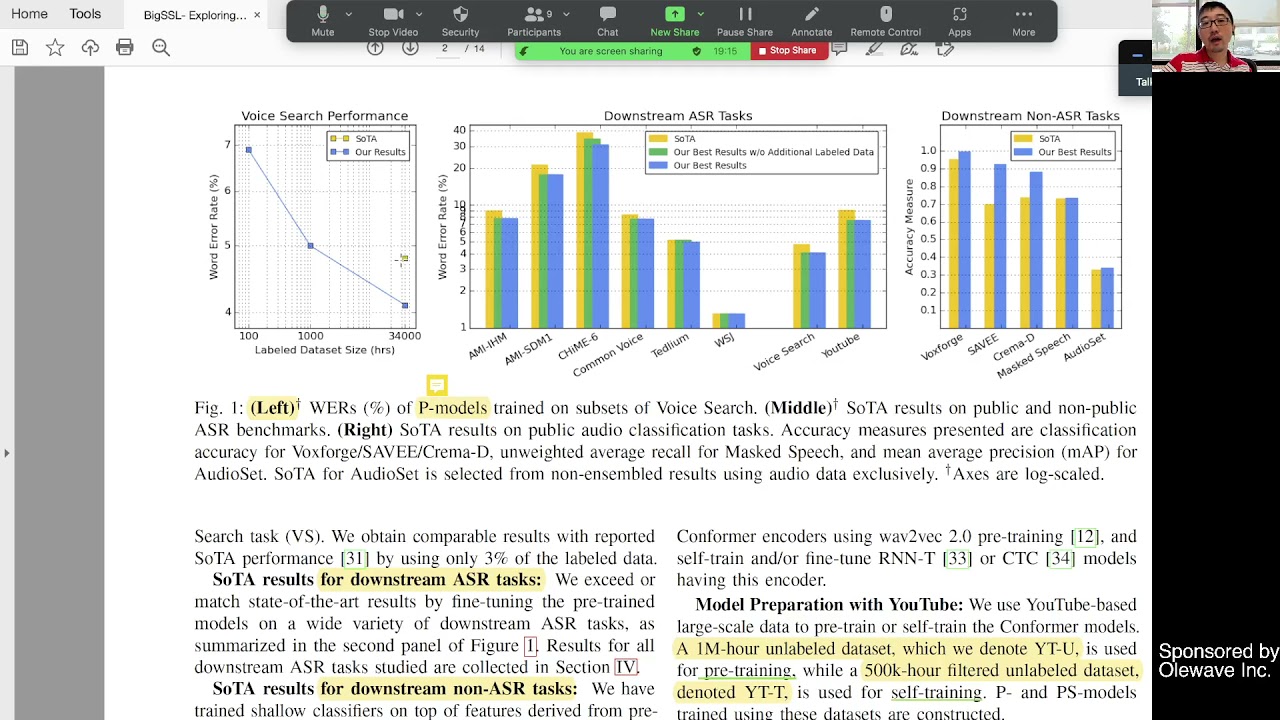Click Stop Video in Zoom toolbar
This screenshot has width=1280, height=720.
[393, 21]
